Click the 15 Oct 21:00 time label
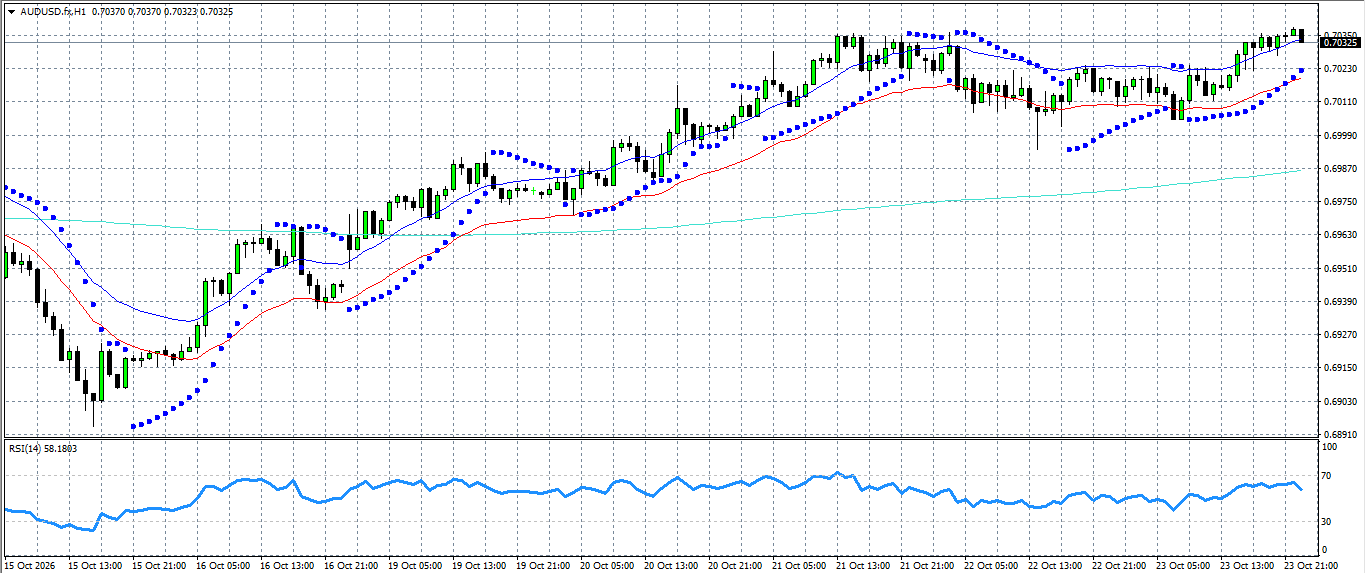1365x573 pixels. (x=158, y=565)
